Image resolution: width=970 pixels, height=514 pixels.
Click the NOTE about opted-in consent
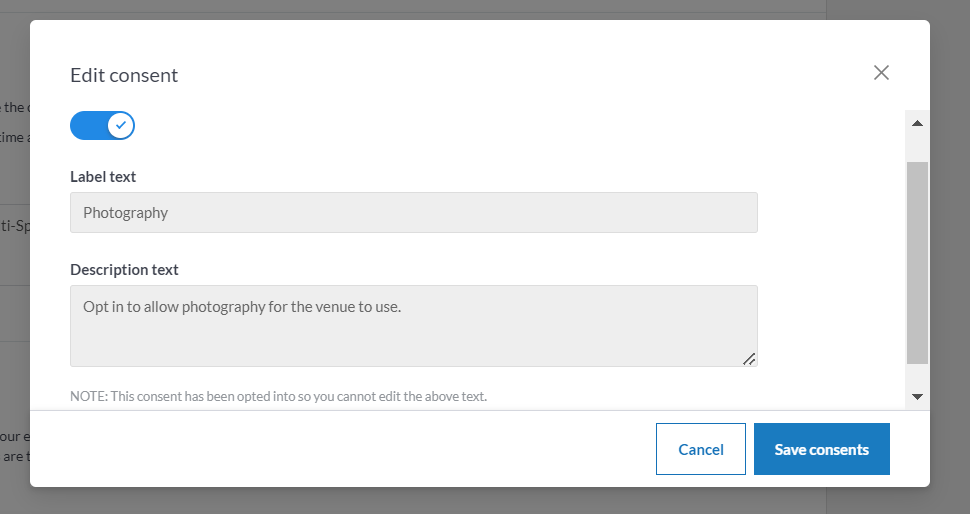[x=278, y=396]
